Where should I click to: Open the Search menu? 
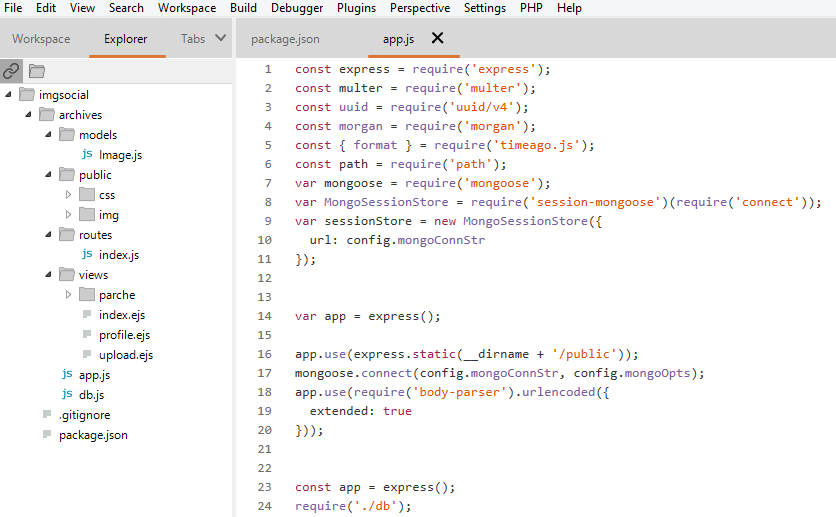coord(126,8)
